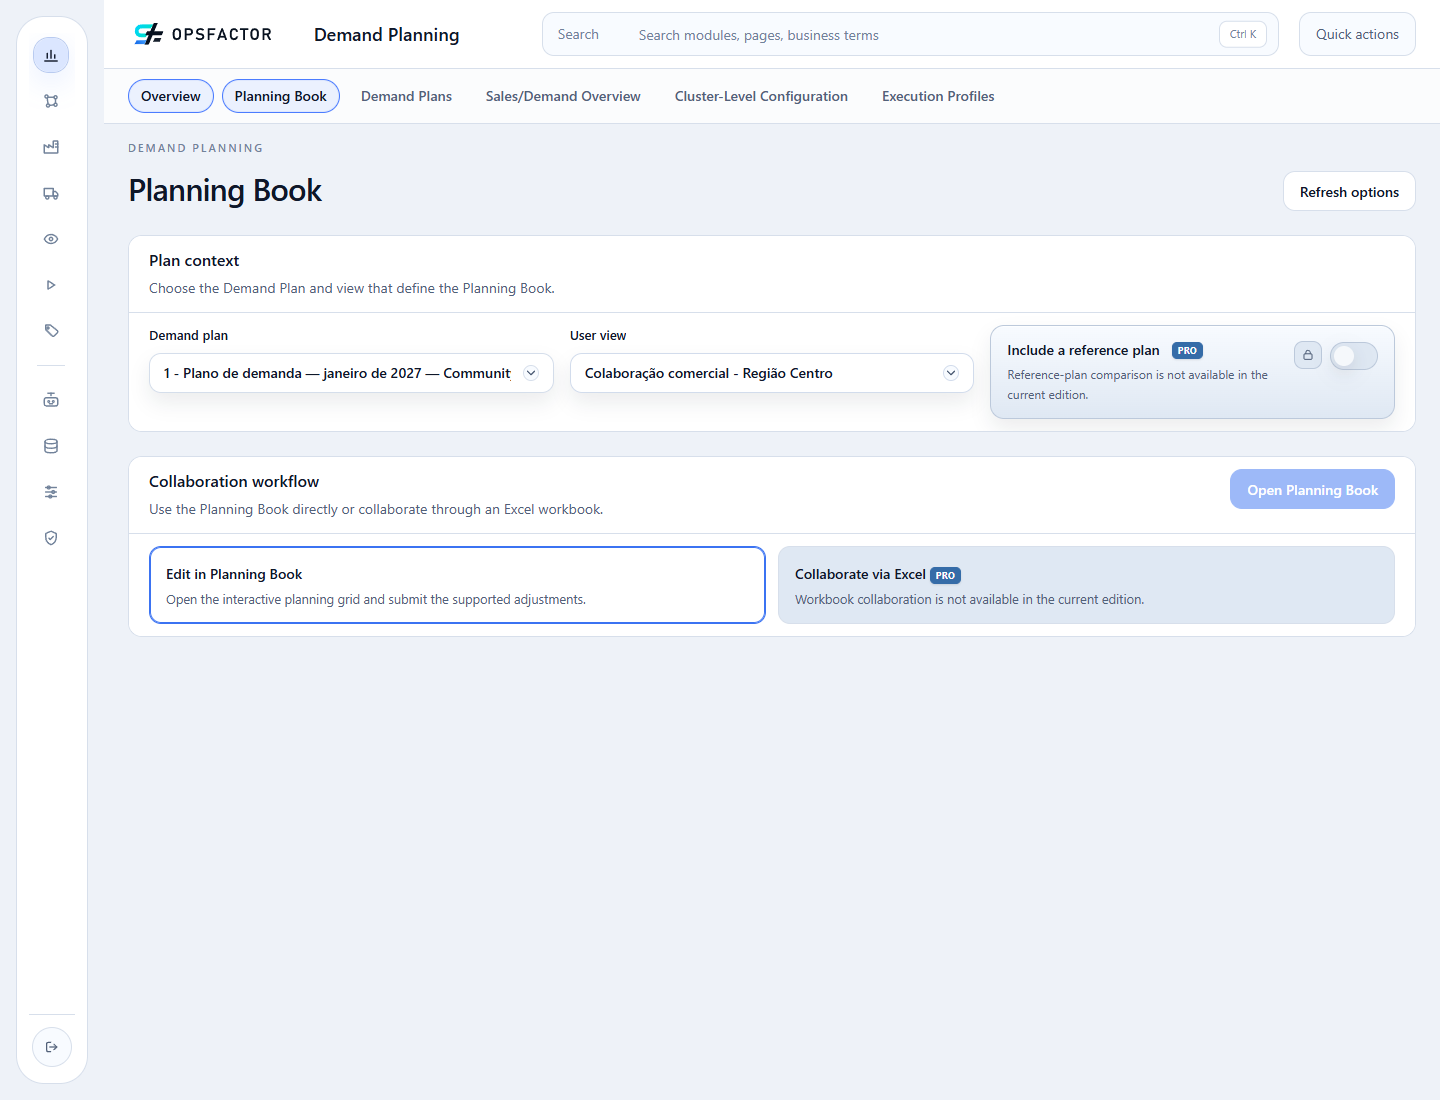Toggle Include a reference plan switch
The height and width of the screenshot is (1100, 1440).
click(x=1354, y=356)
